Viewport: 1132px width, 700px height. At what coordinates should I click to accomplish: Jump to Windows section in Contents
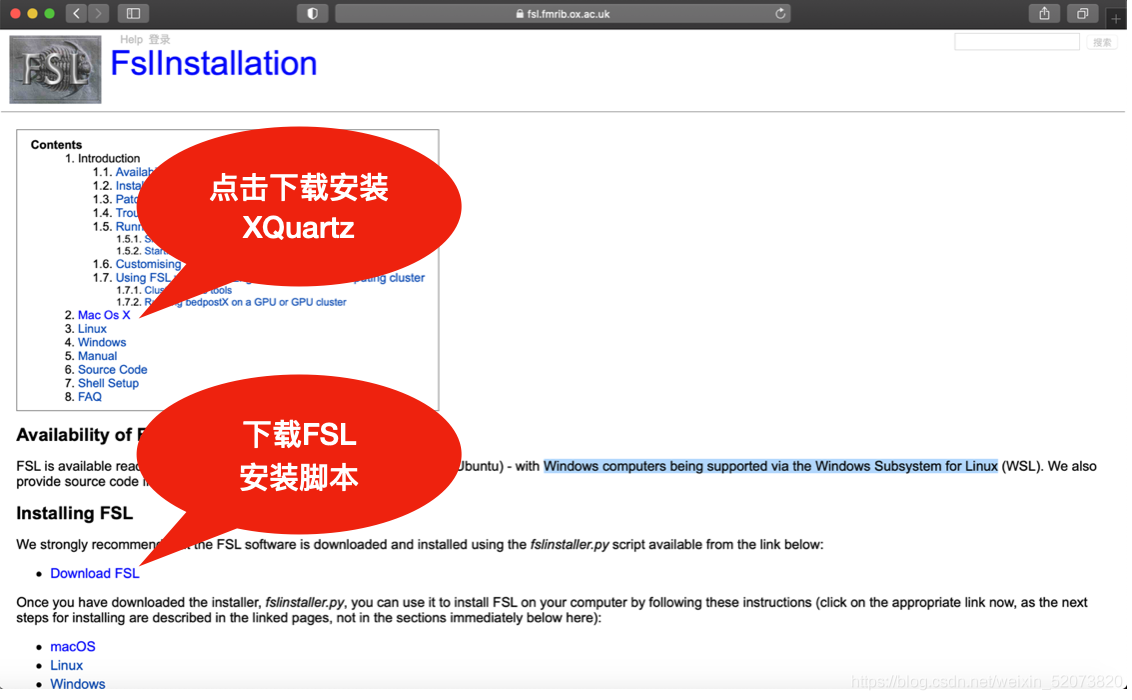point(102,343)
